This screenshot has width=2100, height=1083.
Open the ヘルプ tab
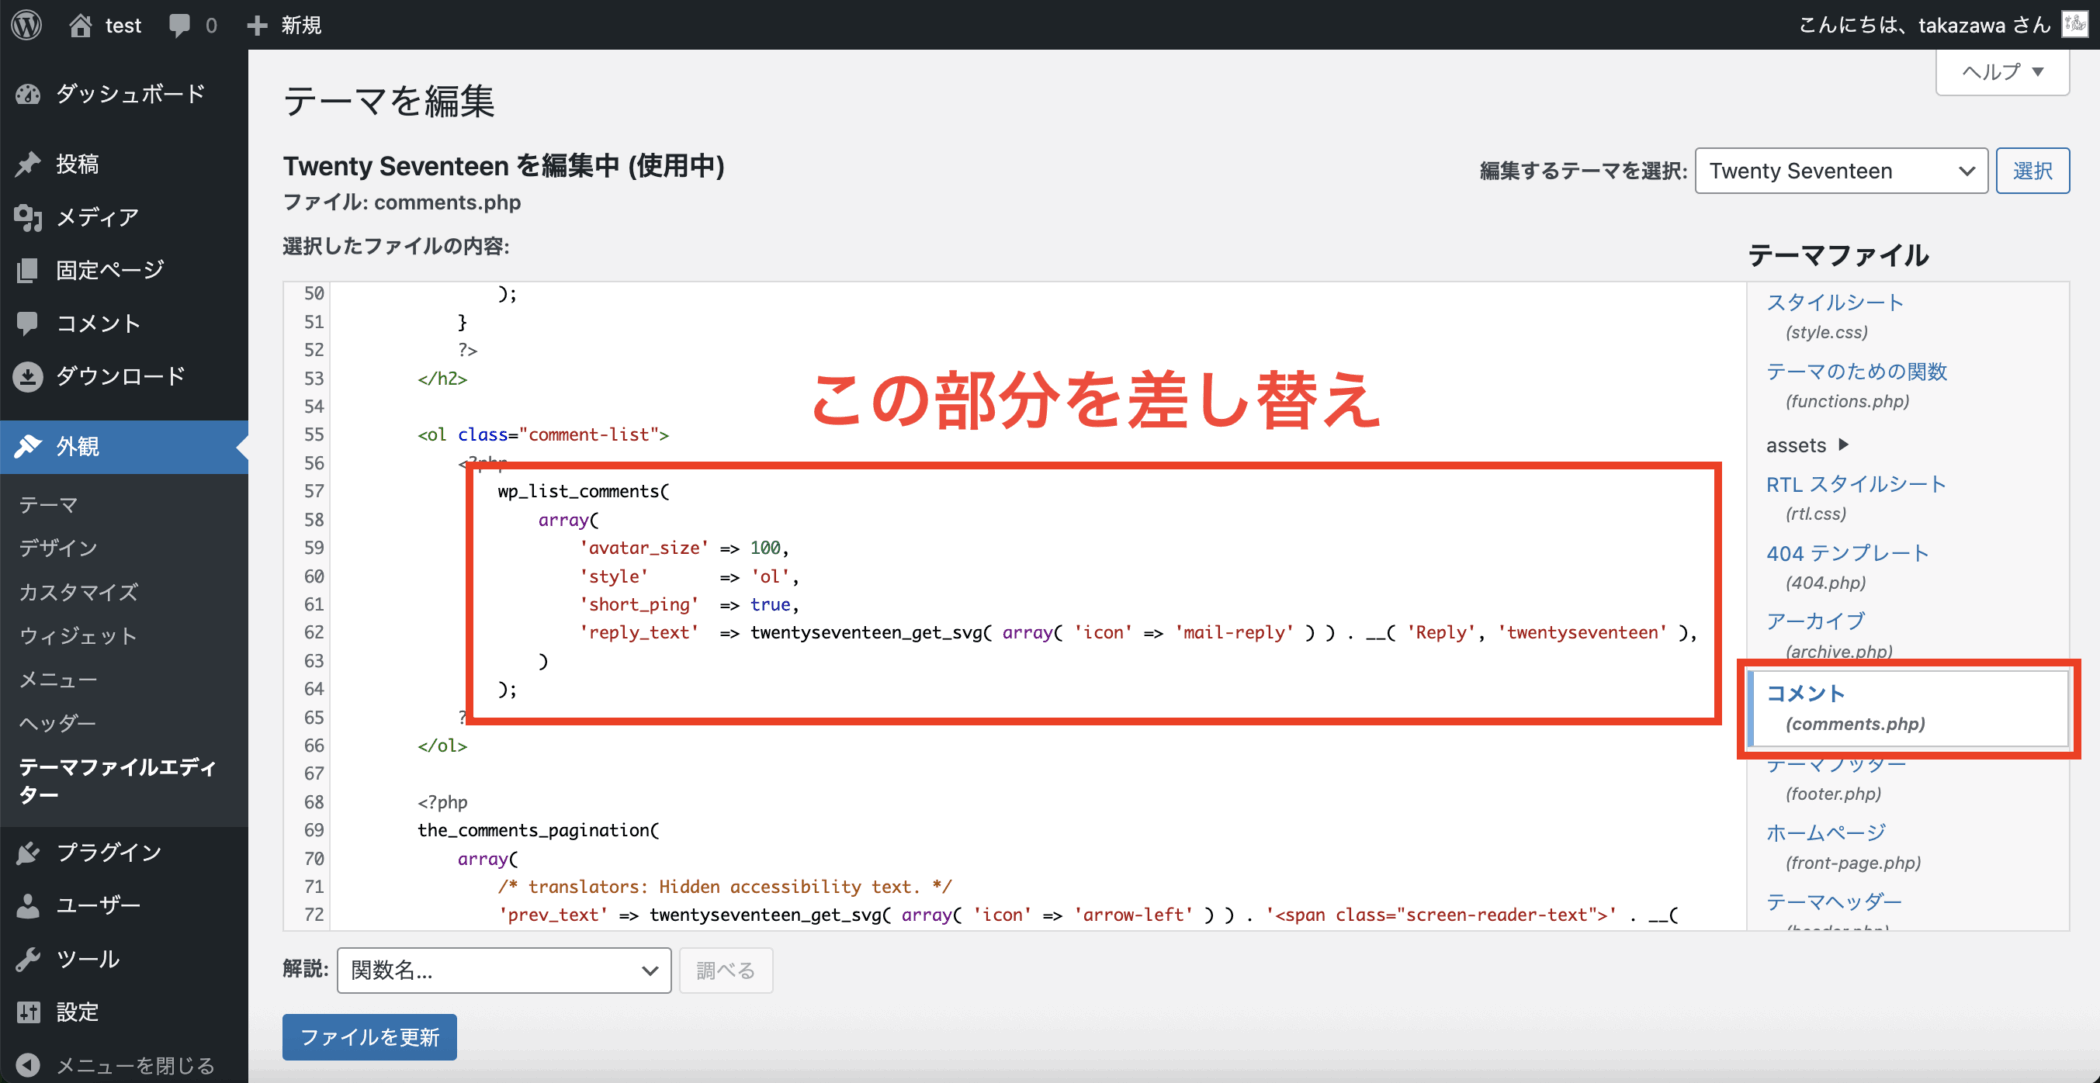click(x=2002, y=72)
